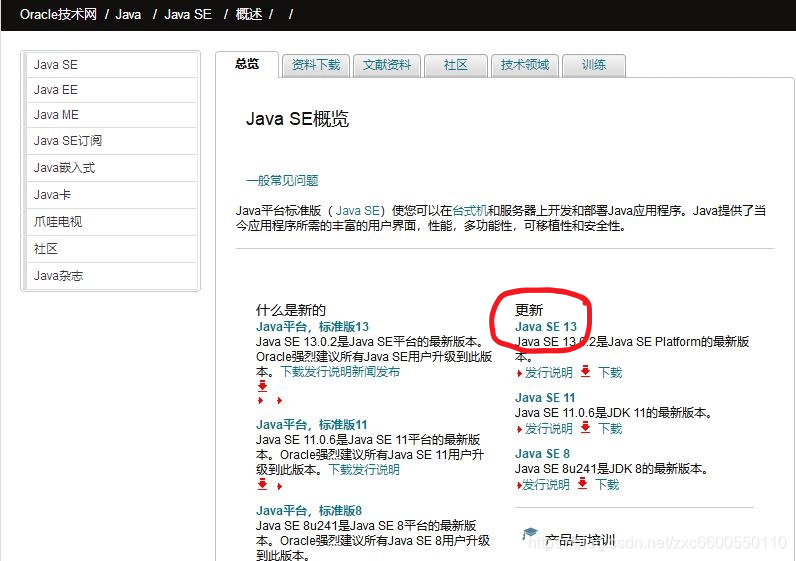This screenshot has width=796, height=561.
Task: Open the Java SE 11 update link
Action: click(545, 398)
